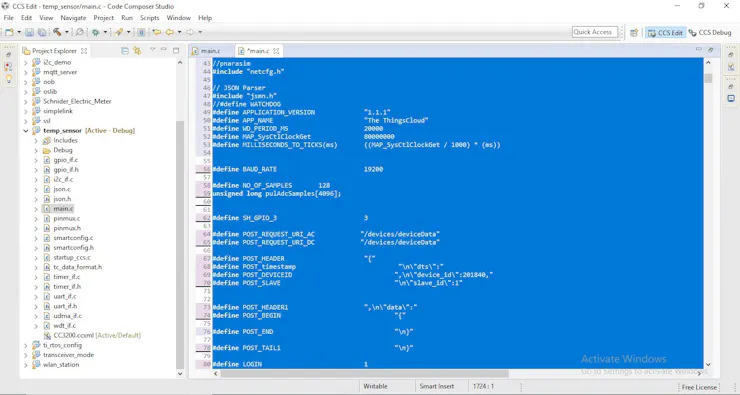Click the Smart Insert status field

(437, 387)
